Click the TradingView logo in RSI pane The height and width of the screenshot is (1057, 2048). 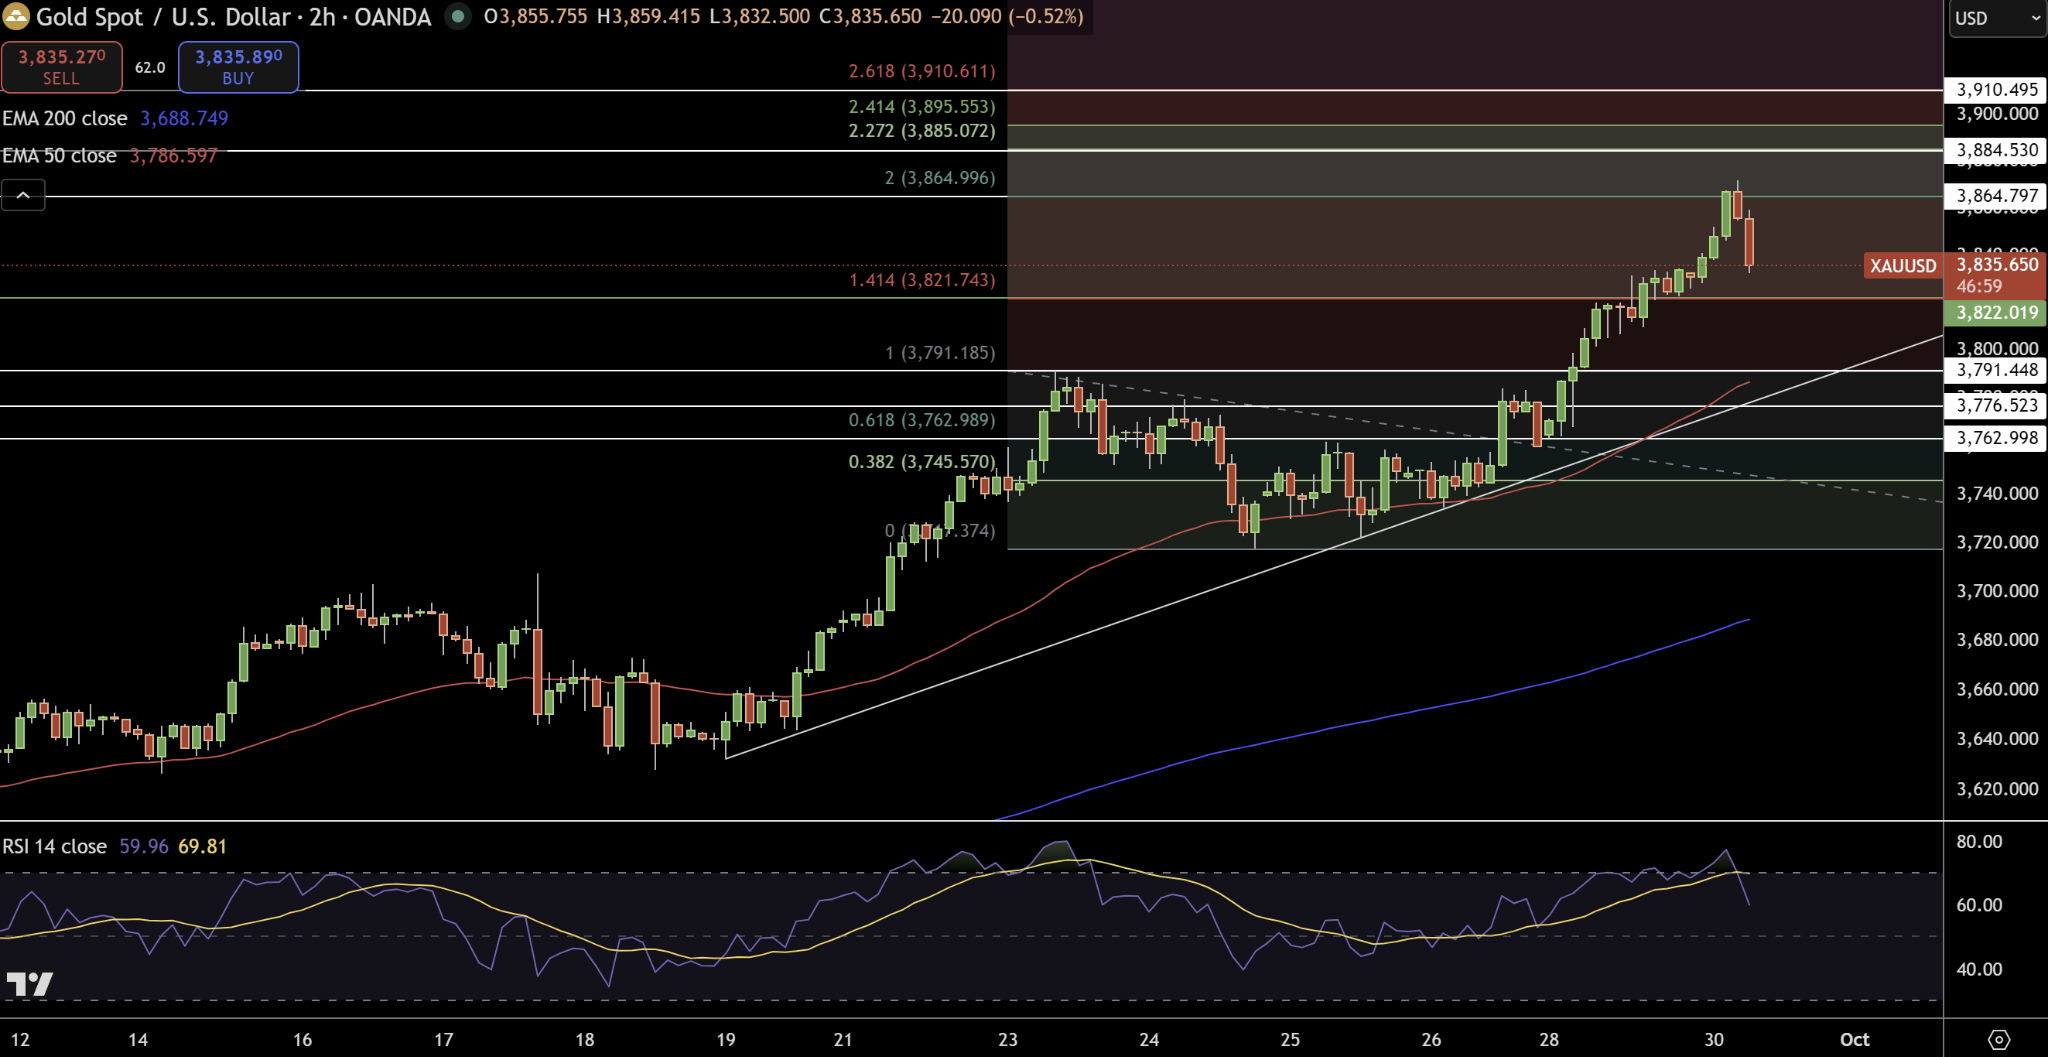click(x=29, y=984)
